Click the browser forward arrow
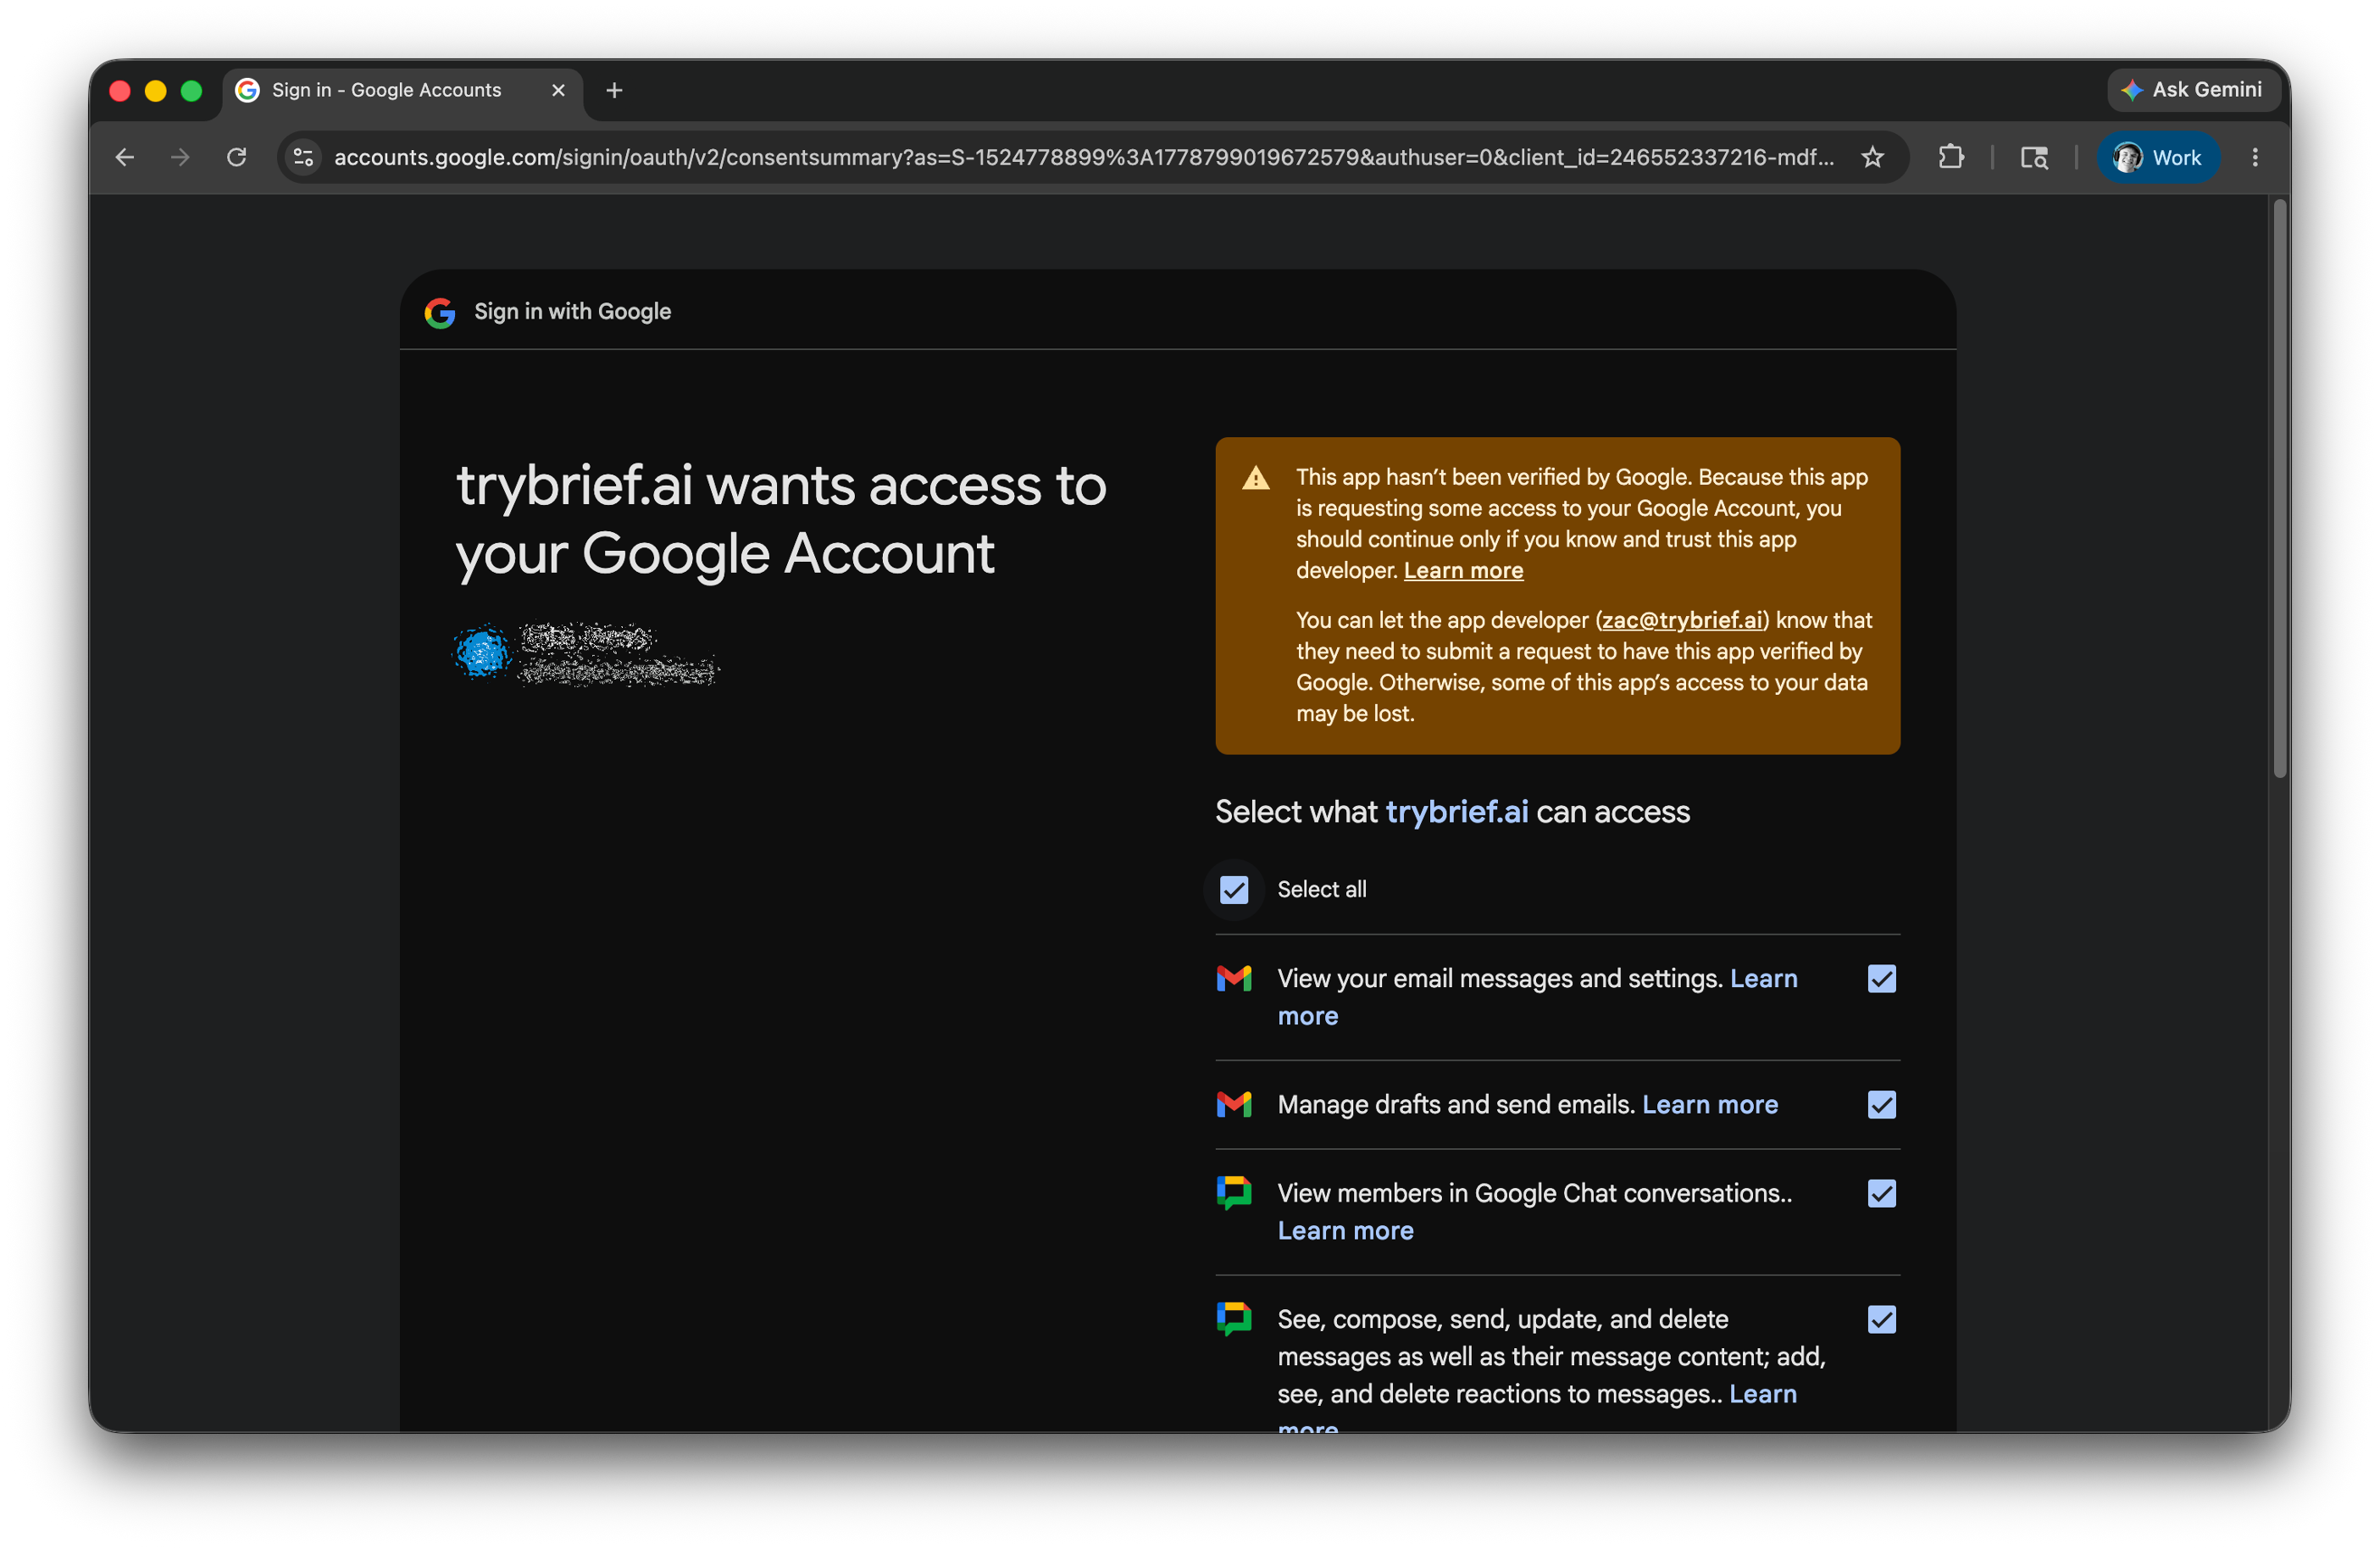Screen dimensions: 2380x1549 point(181,157)
